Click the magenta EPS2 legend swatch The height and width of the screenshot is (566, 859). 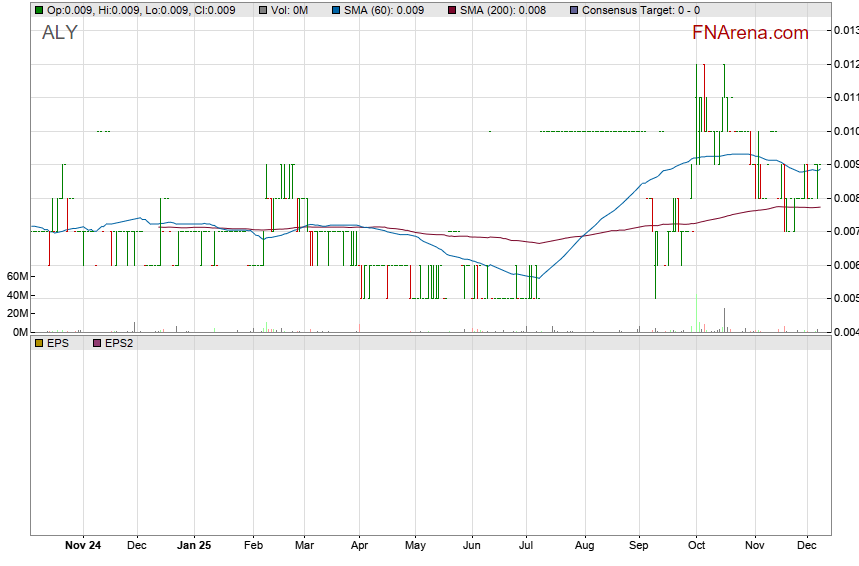pyautogui.click(x=96, y=343)
